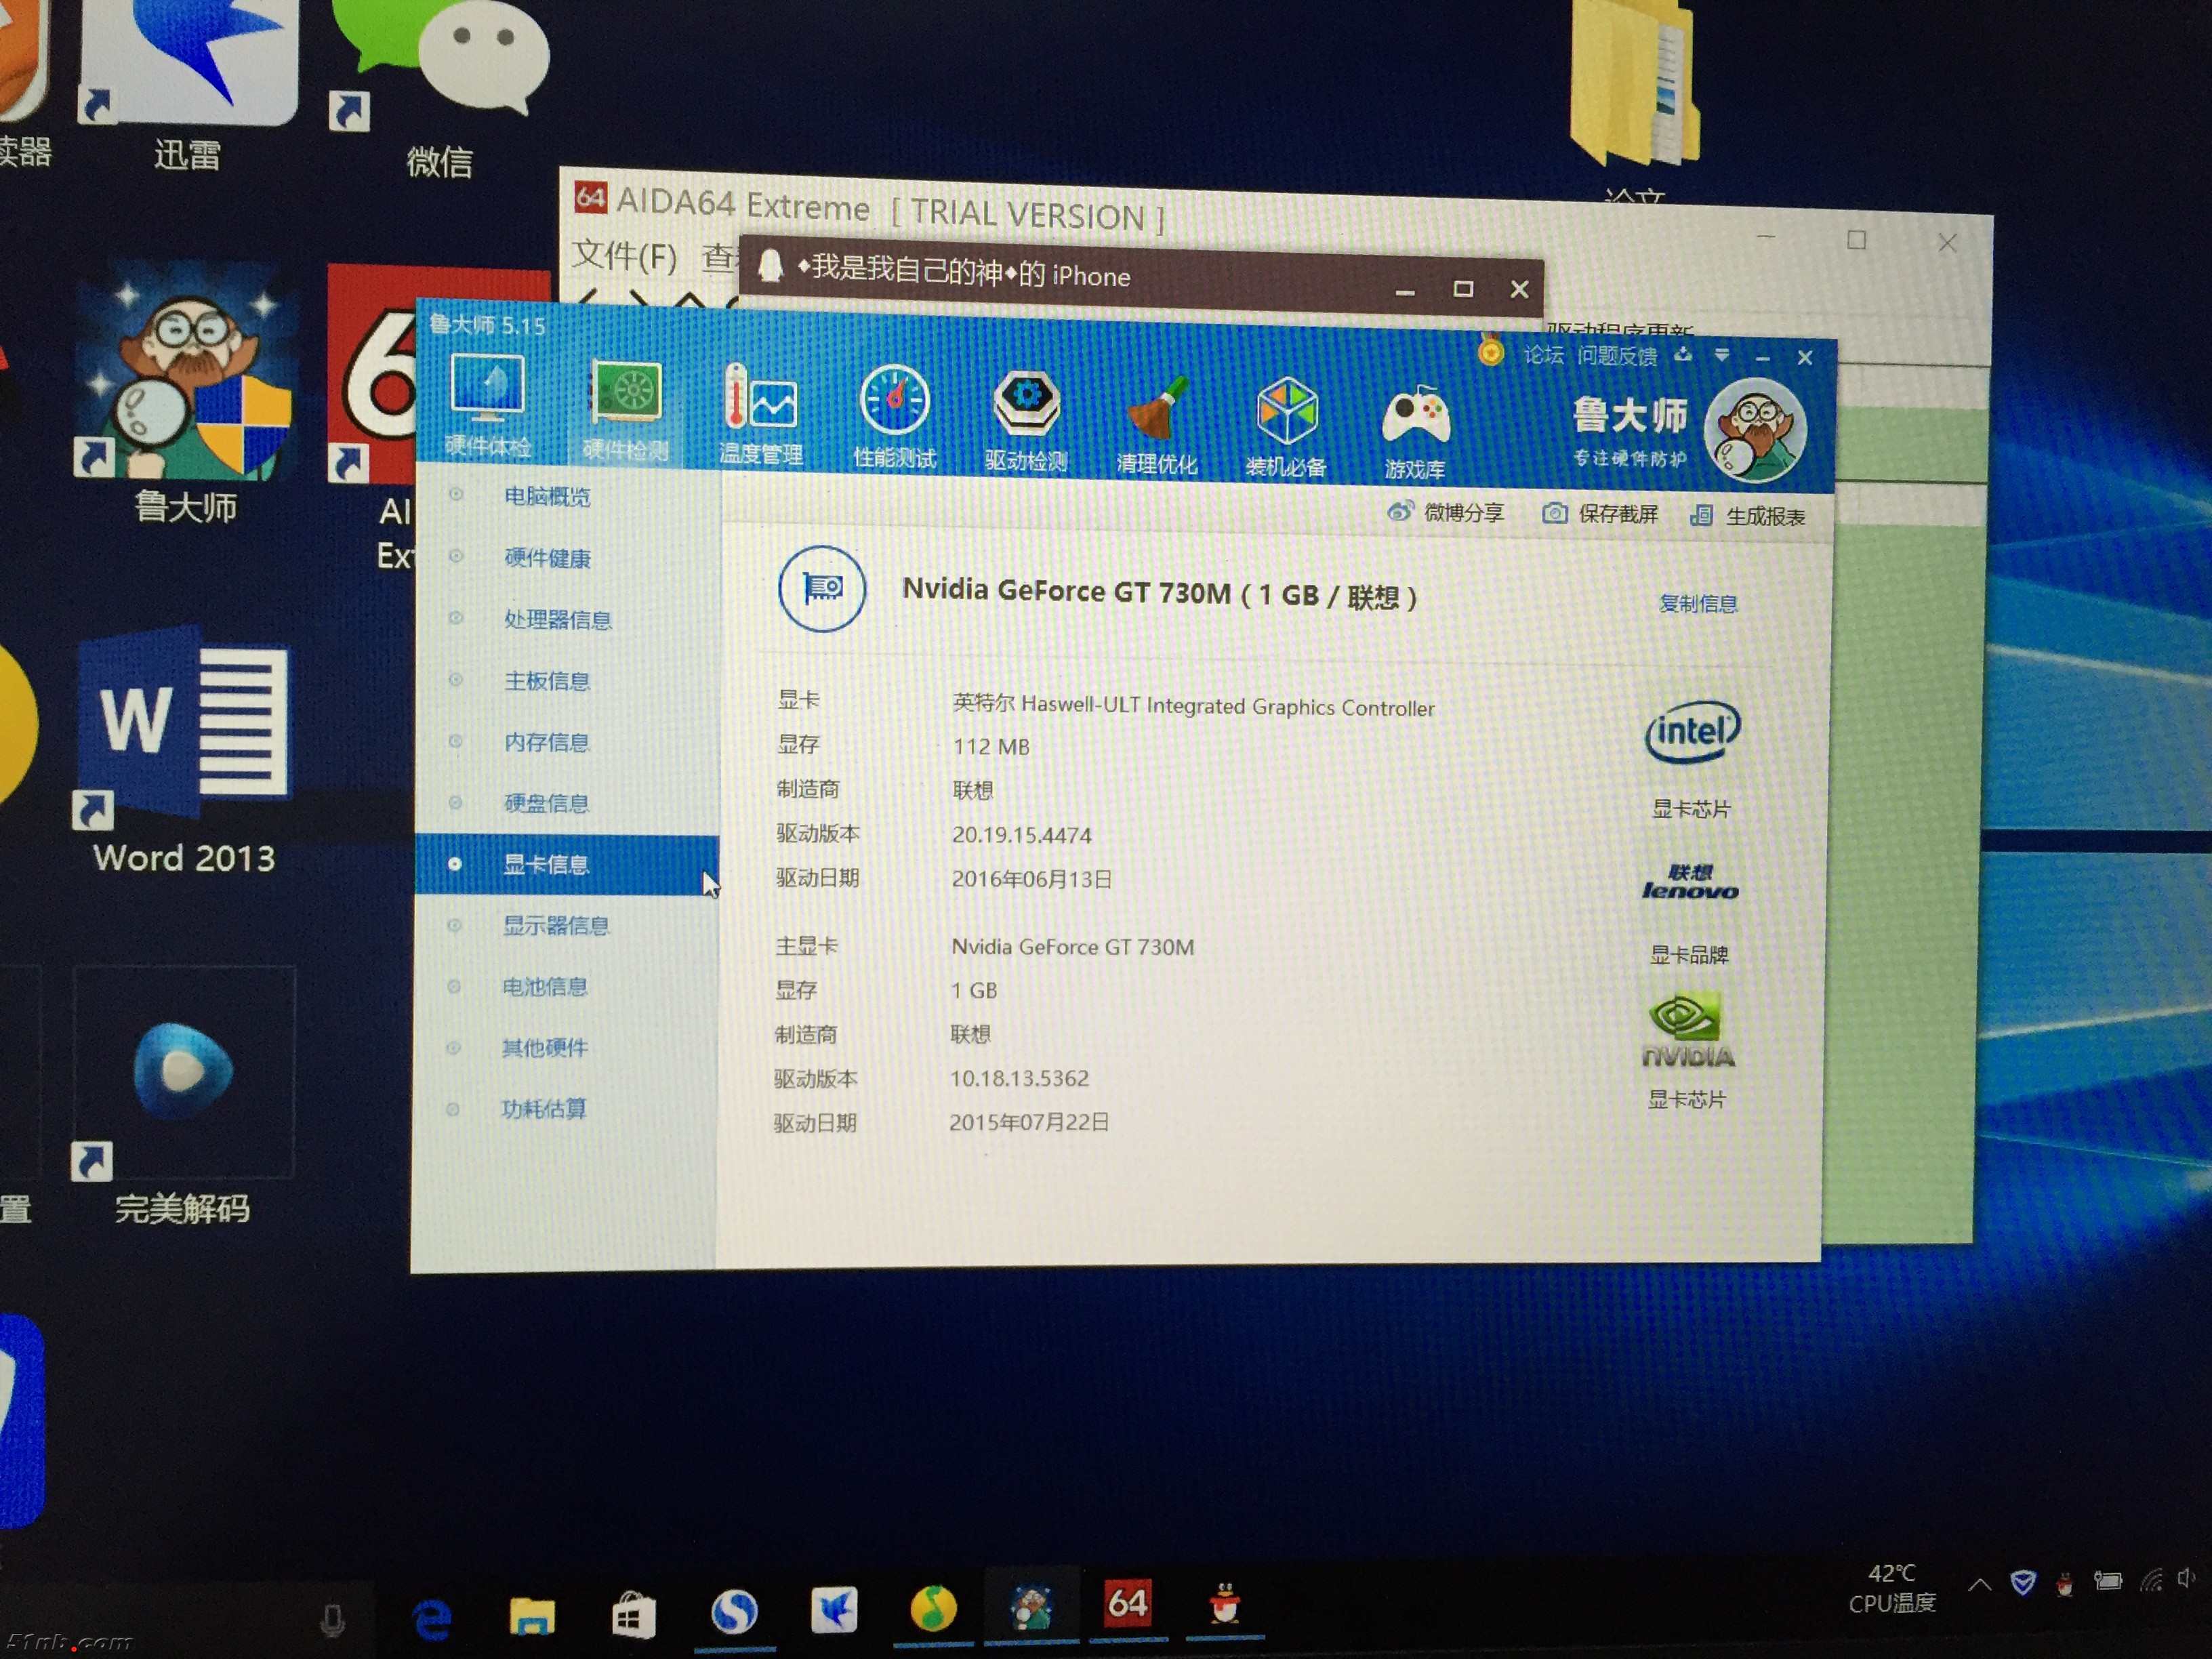The height and width of the screenshot is (1659, 2212).
Task: Click the download tray icon in 鲁大师 title bar
Action: 1684,355
